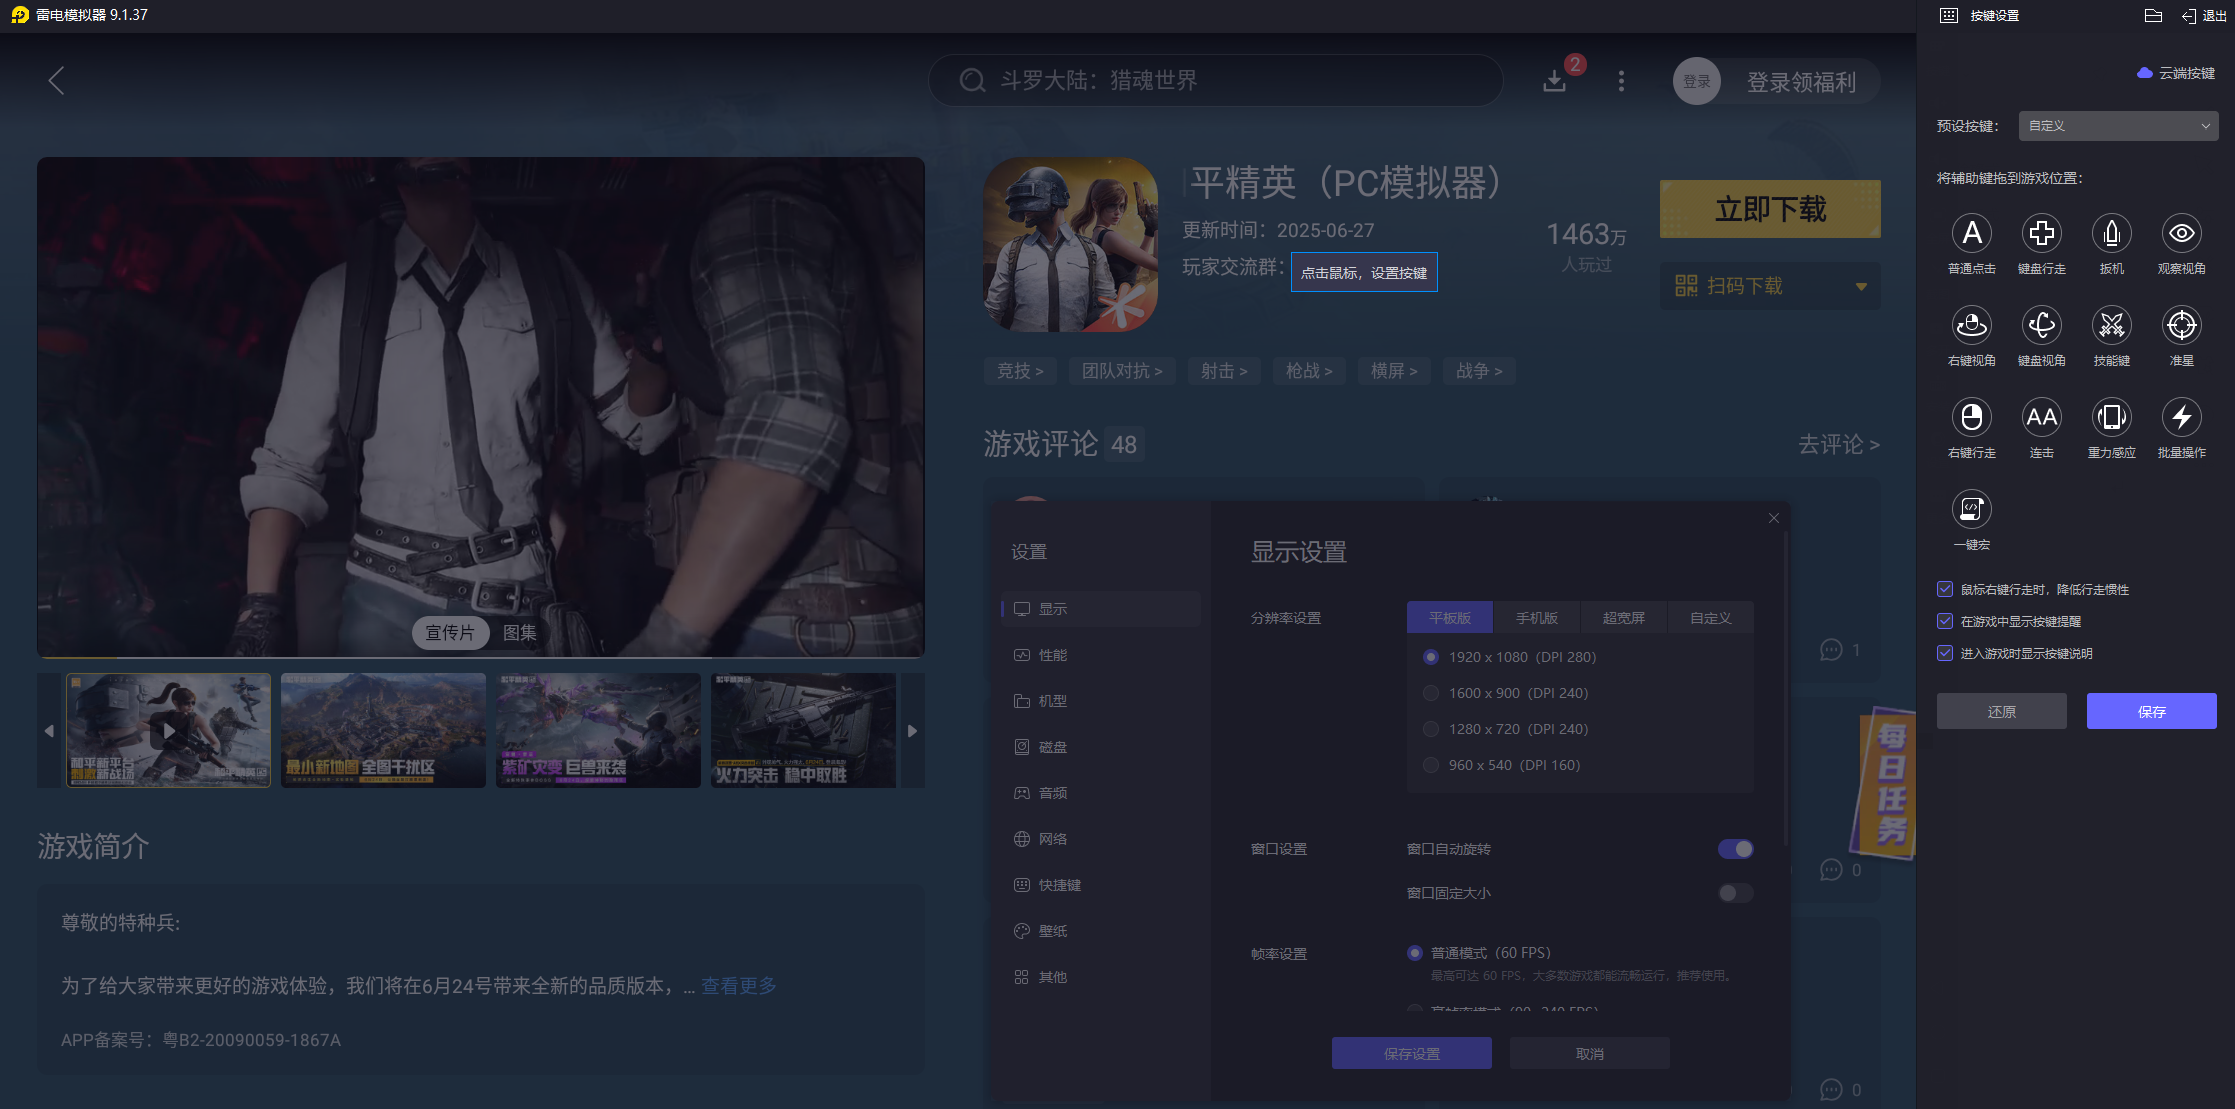This screenshot has width=2235, height=1109.
Task: Select the 普通点击 key mapping icon
Action: coord(1971,233)
